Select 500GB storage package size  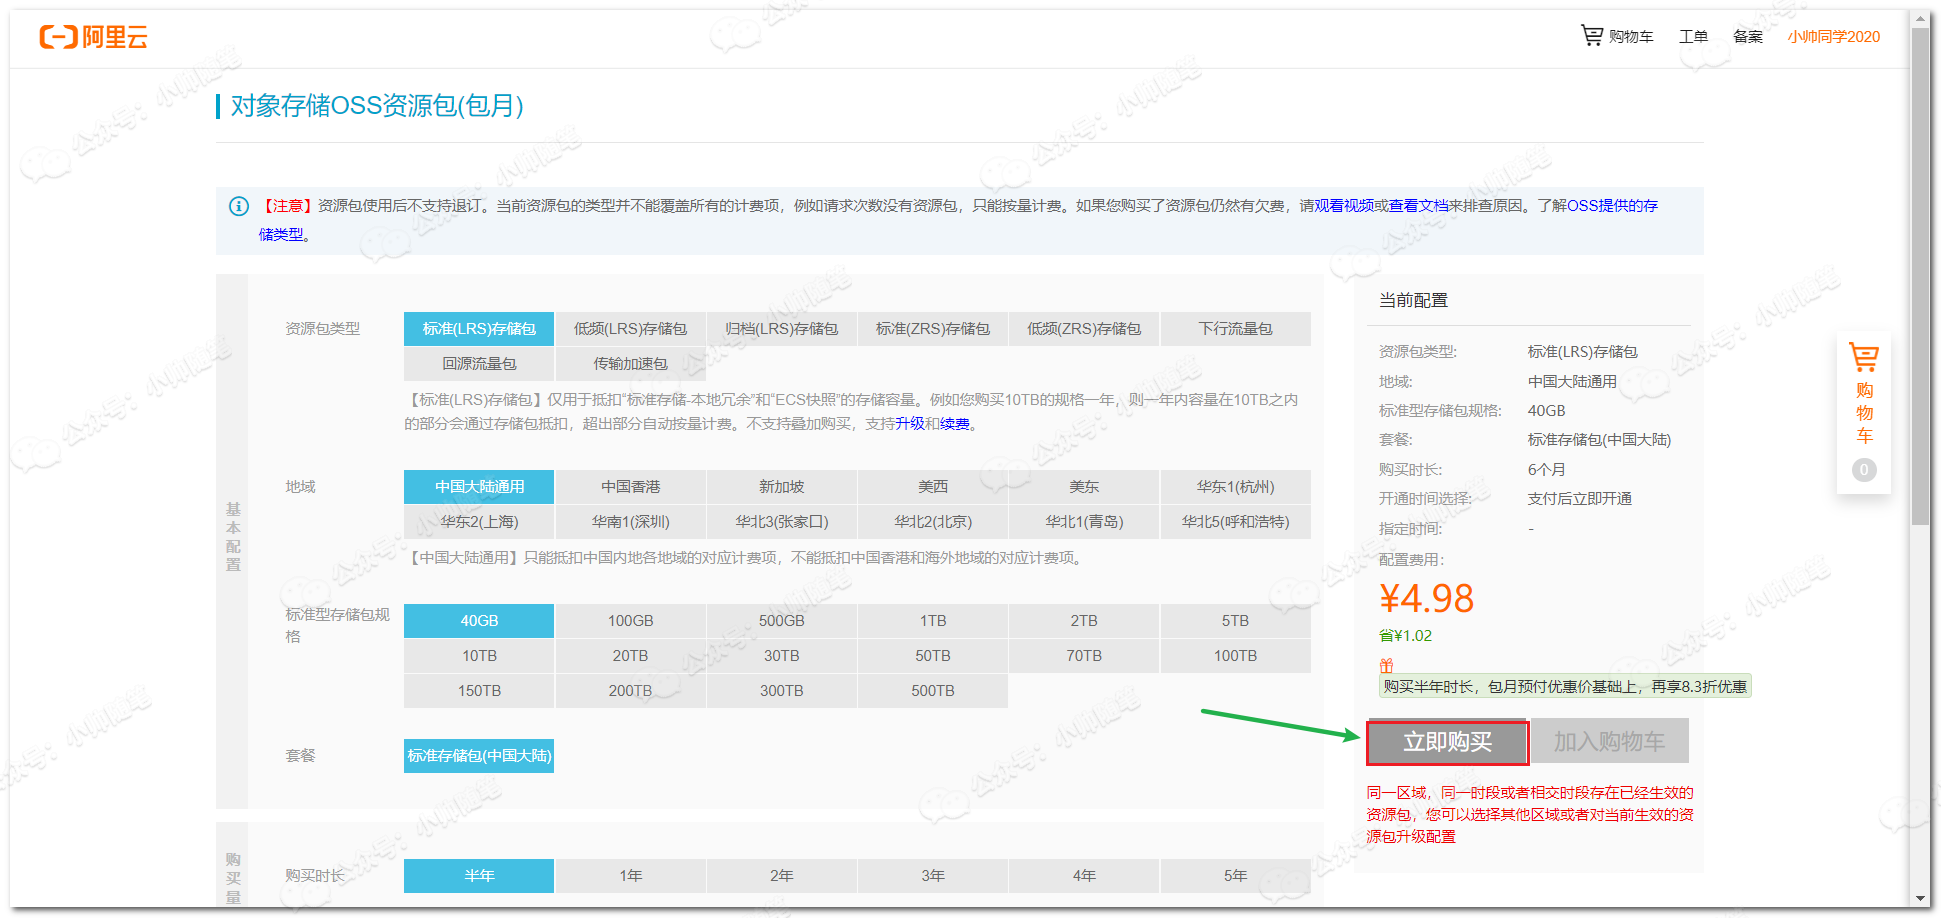pos(782,621)
